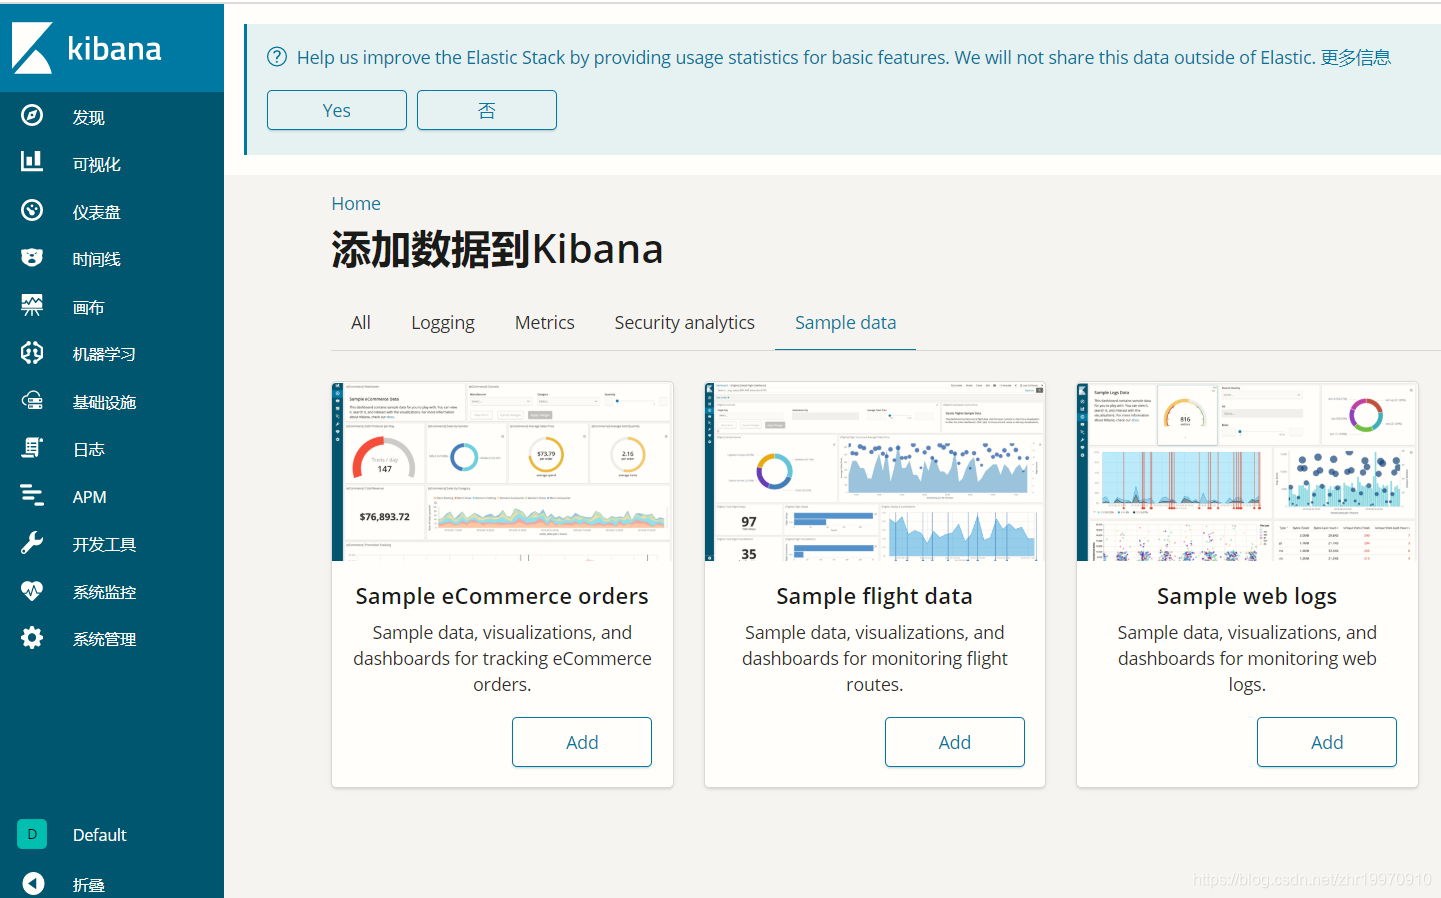Select the 仪表盘 sidebar label
The width and height of the screenshot is (1441, 898).
click(96, 212)
